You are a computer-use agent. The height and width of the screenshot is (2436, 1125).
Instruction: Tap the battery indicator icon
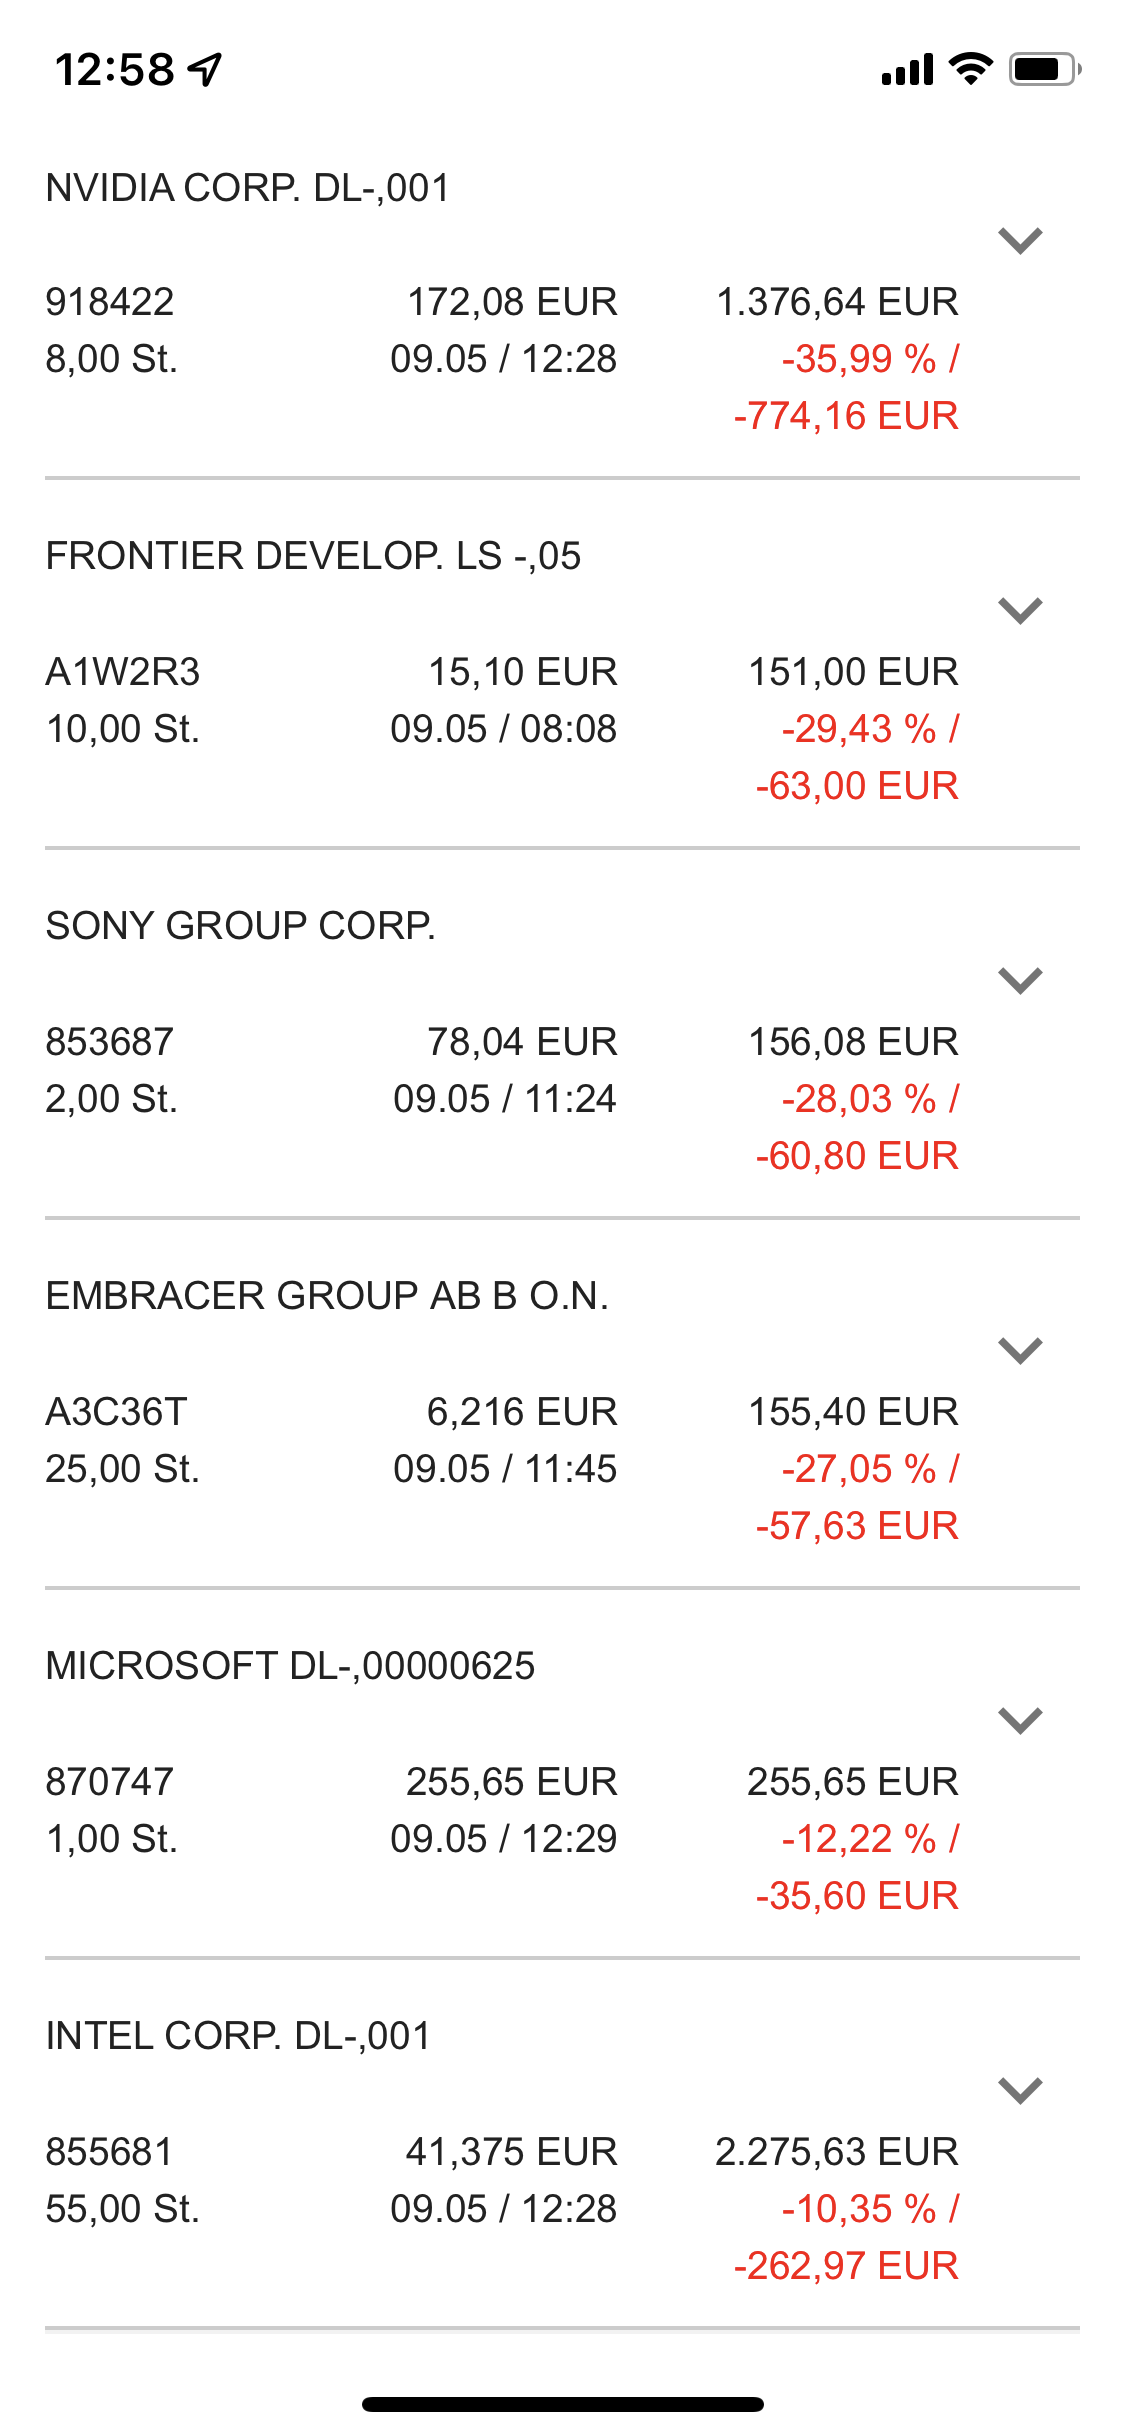(x=1043, y=69)
